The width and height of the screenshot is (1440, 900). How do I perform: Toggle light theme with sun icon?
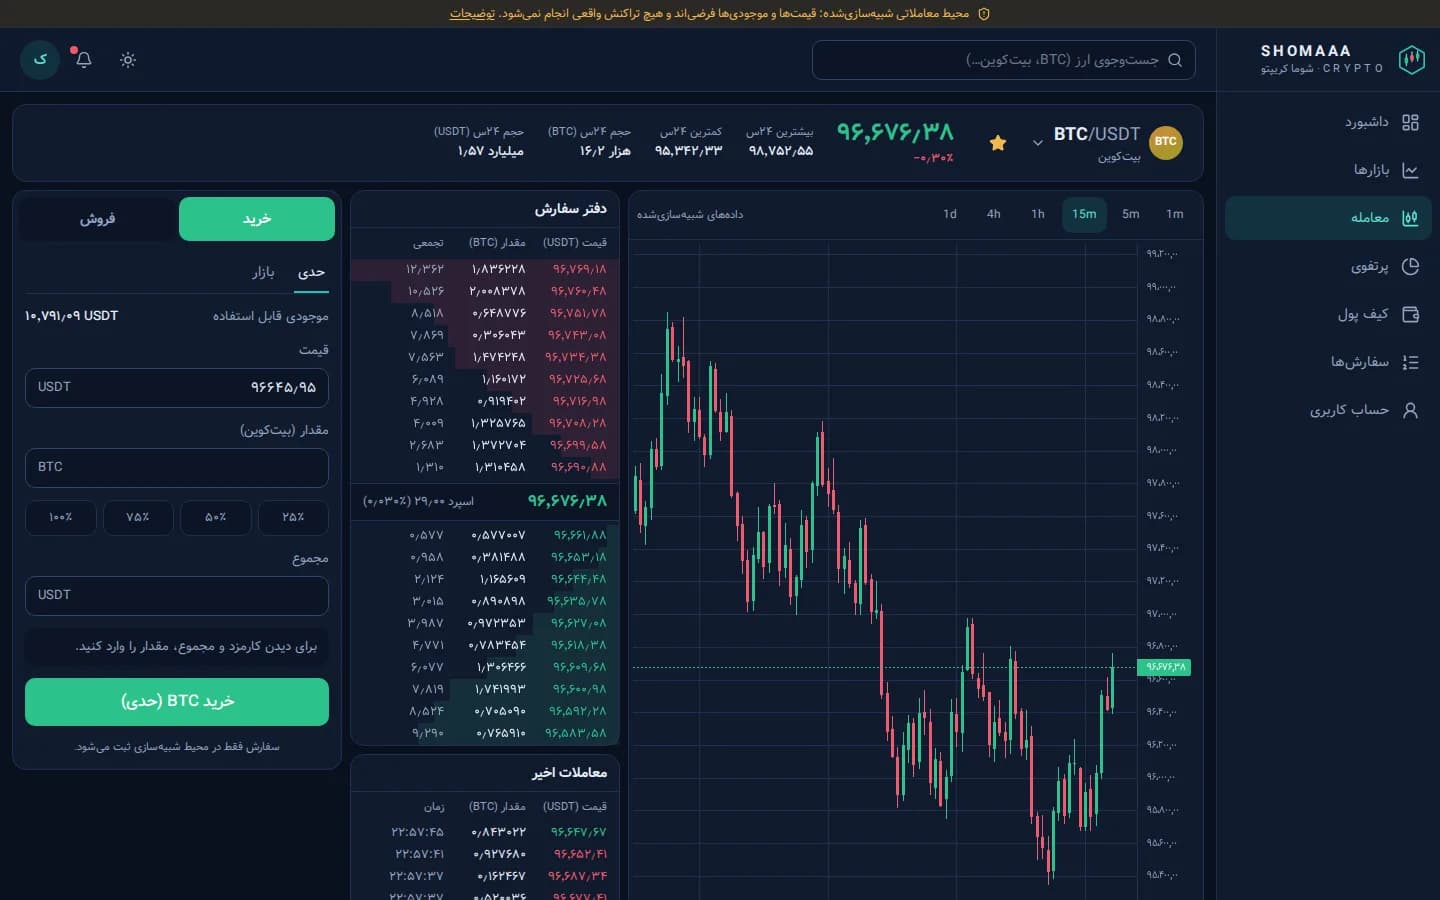128,60
